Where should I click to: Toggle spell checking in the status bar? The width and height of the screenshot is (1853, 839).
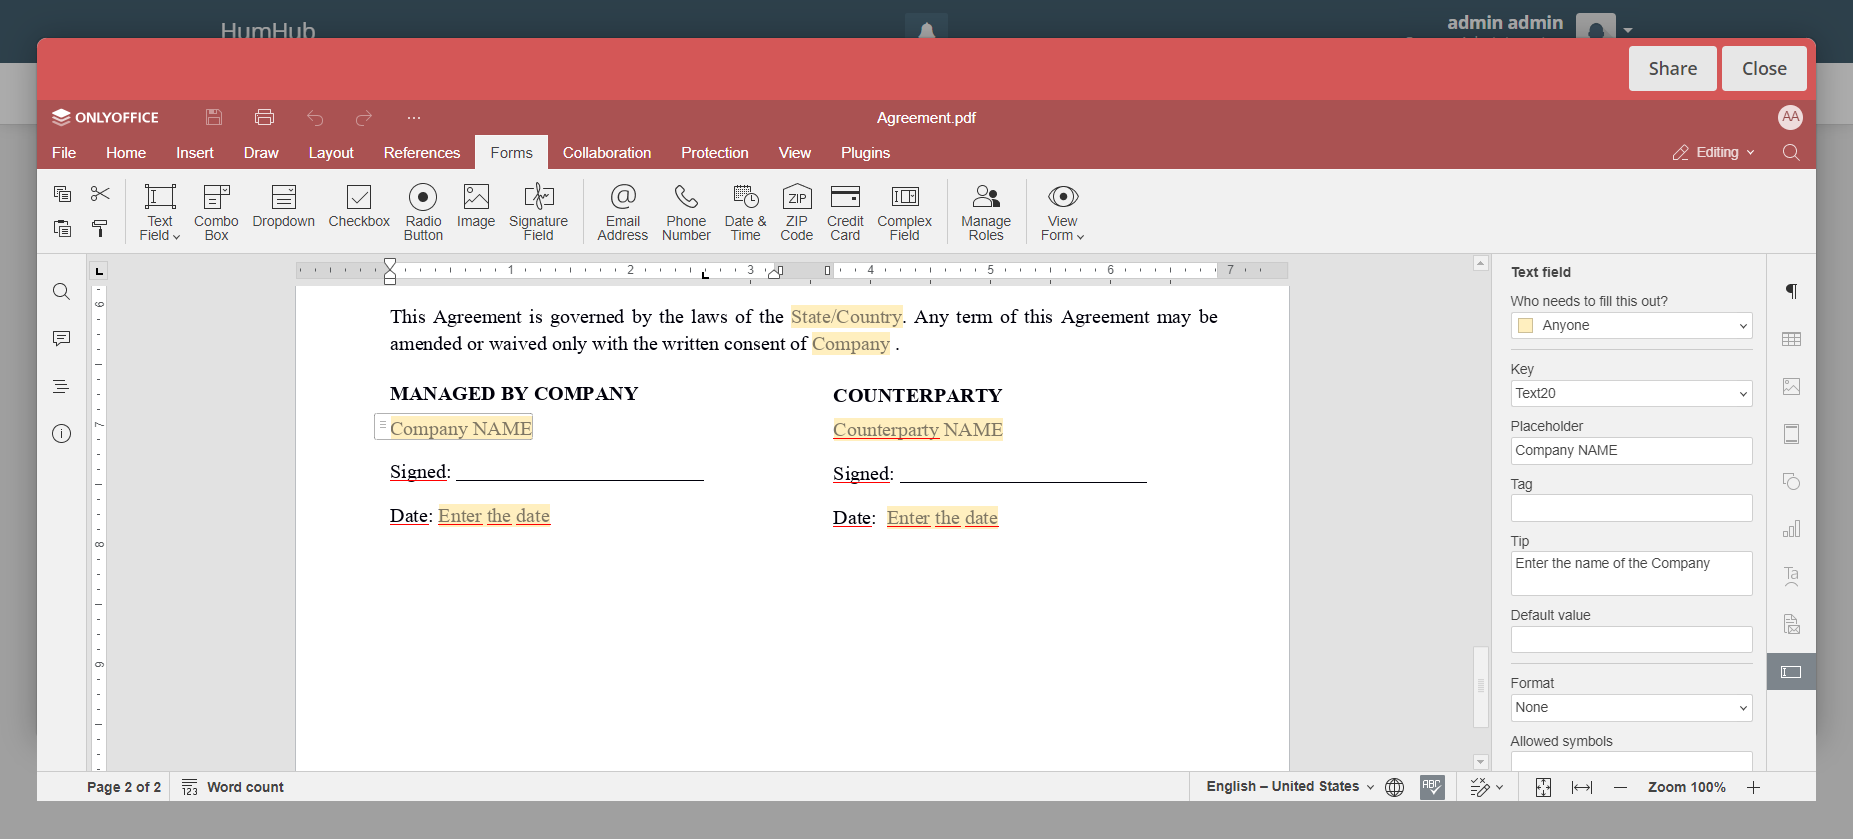pos(1432,787)
